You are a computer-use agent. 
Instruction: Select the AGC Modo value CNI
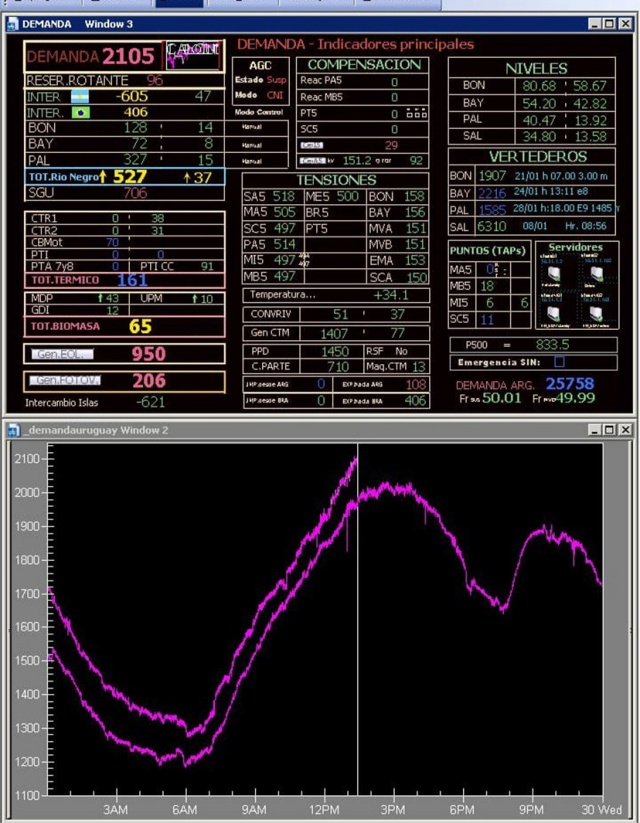275,95
